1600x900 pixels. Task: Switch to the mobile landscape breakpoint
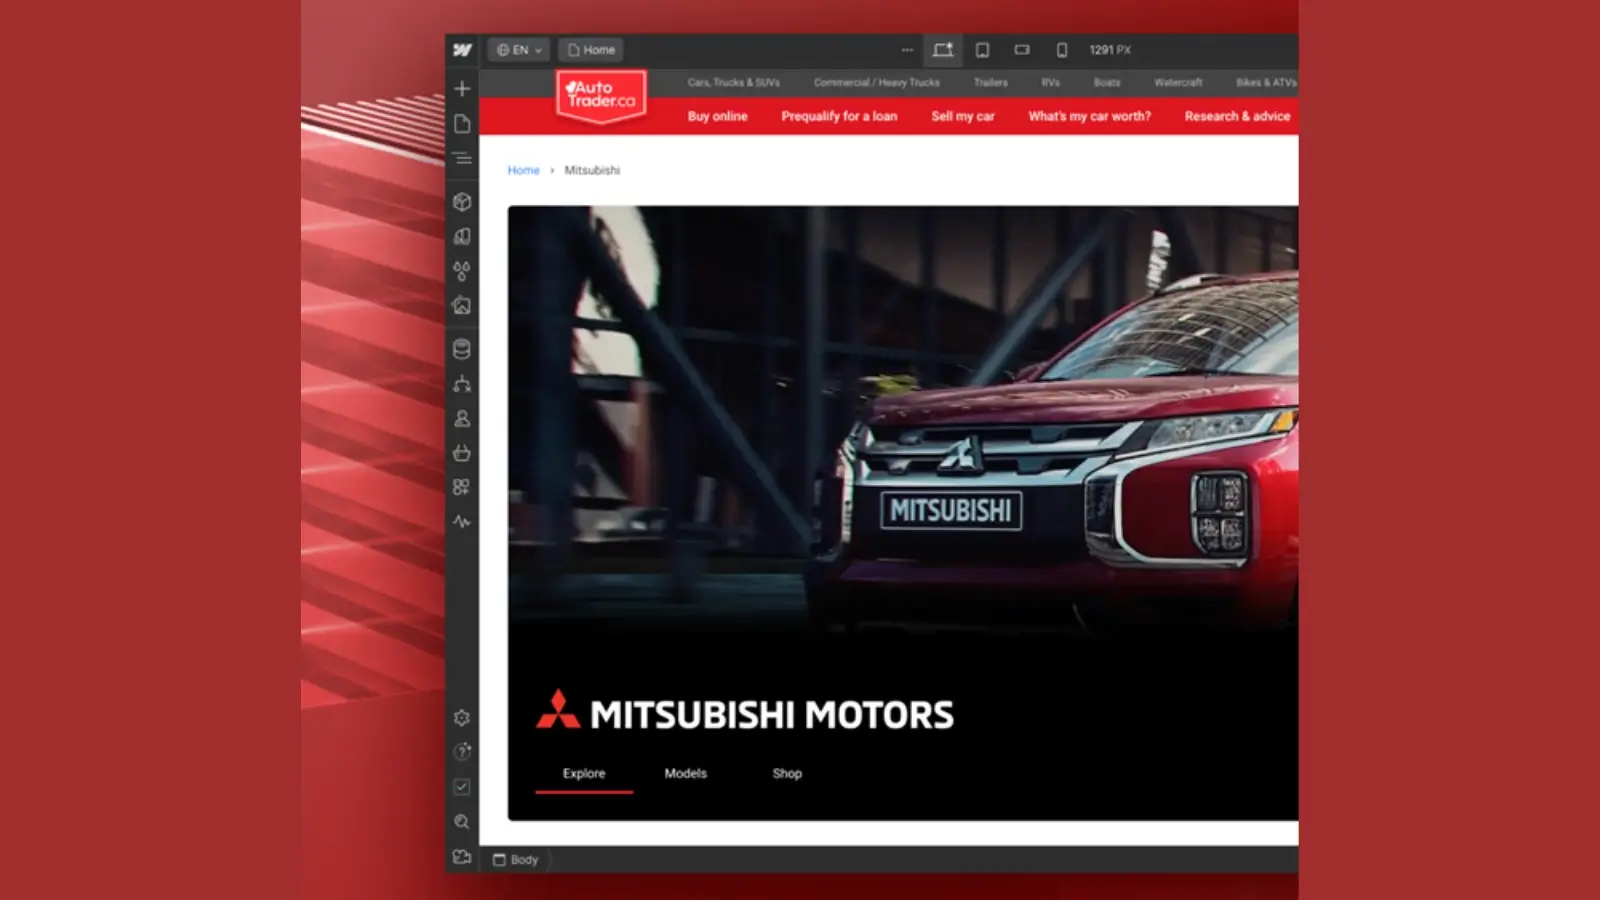[x=1022, y=50]
